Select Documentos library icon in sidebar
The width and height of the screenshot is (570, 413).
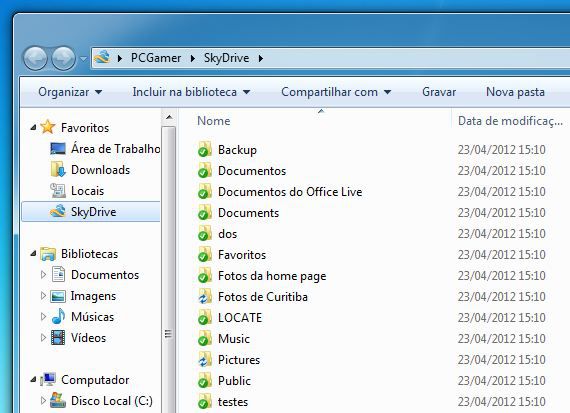(58, 274)
